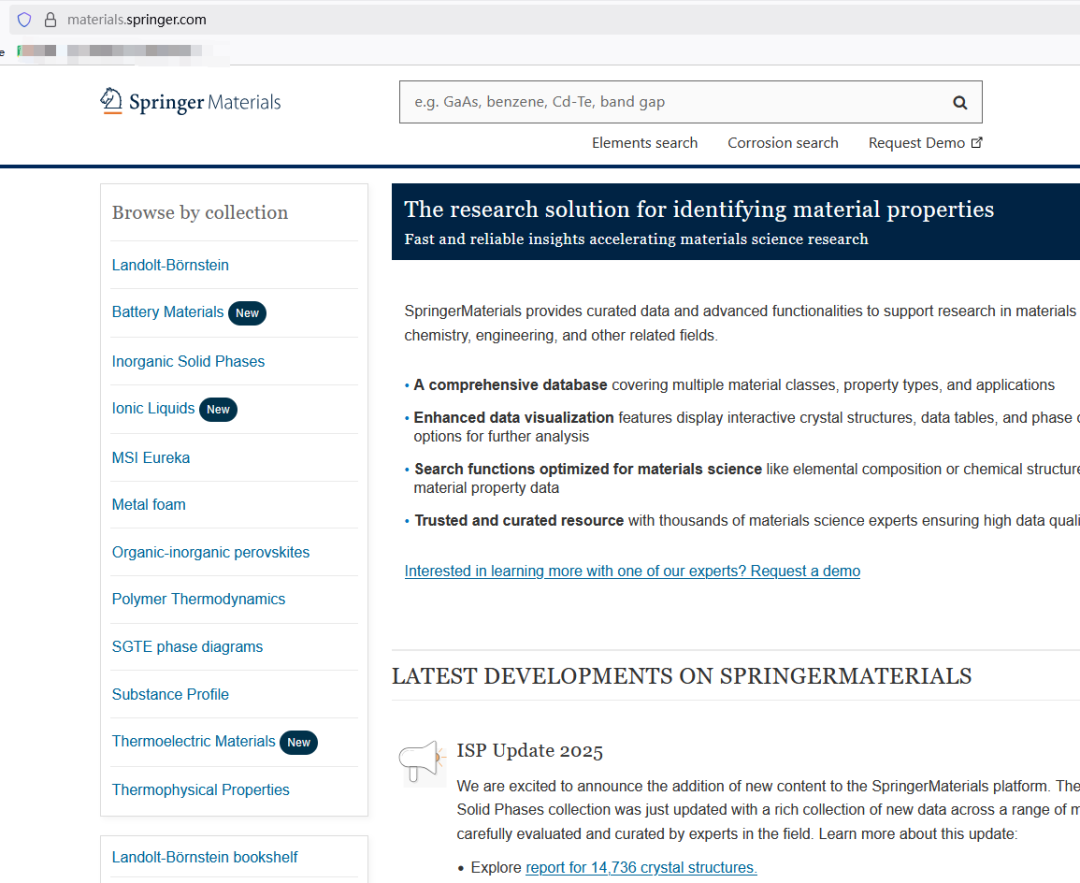Click the browser shield tracking protection icon

point(25,20)
